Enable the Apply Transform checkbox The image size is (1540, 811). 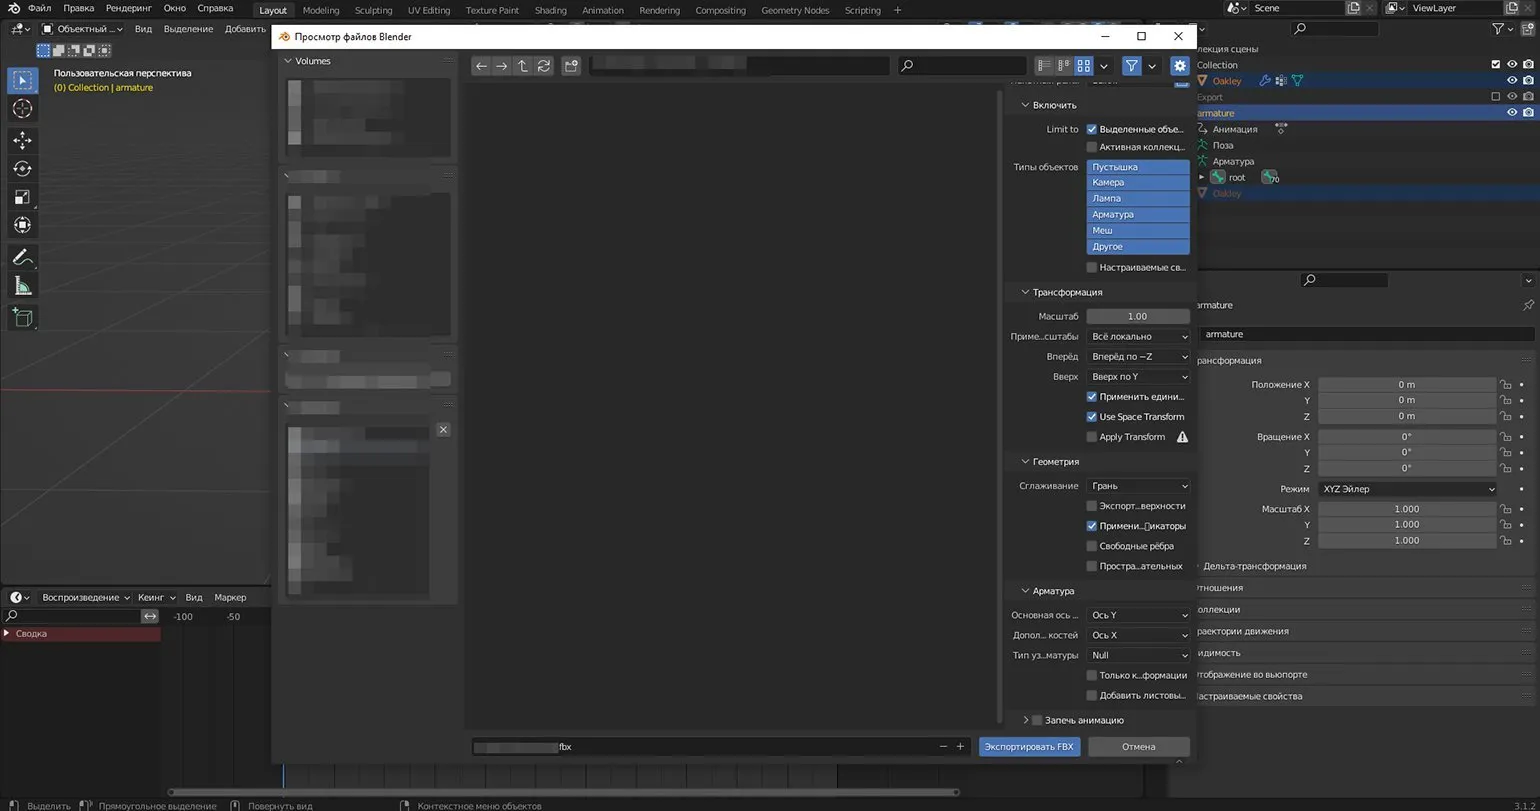(x=1092, y=437)
